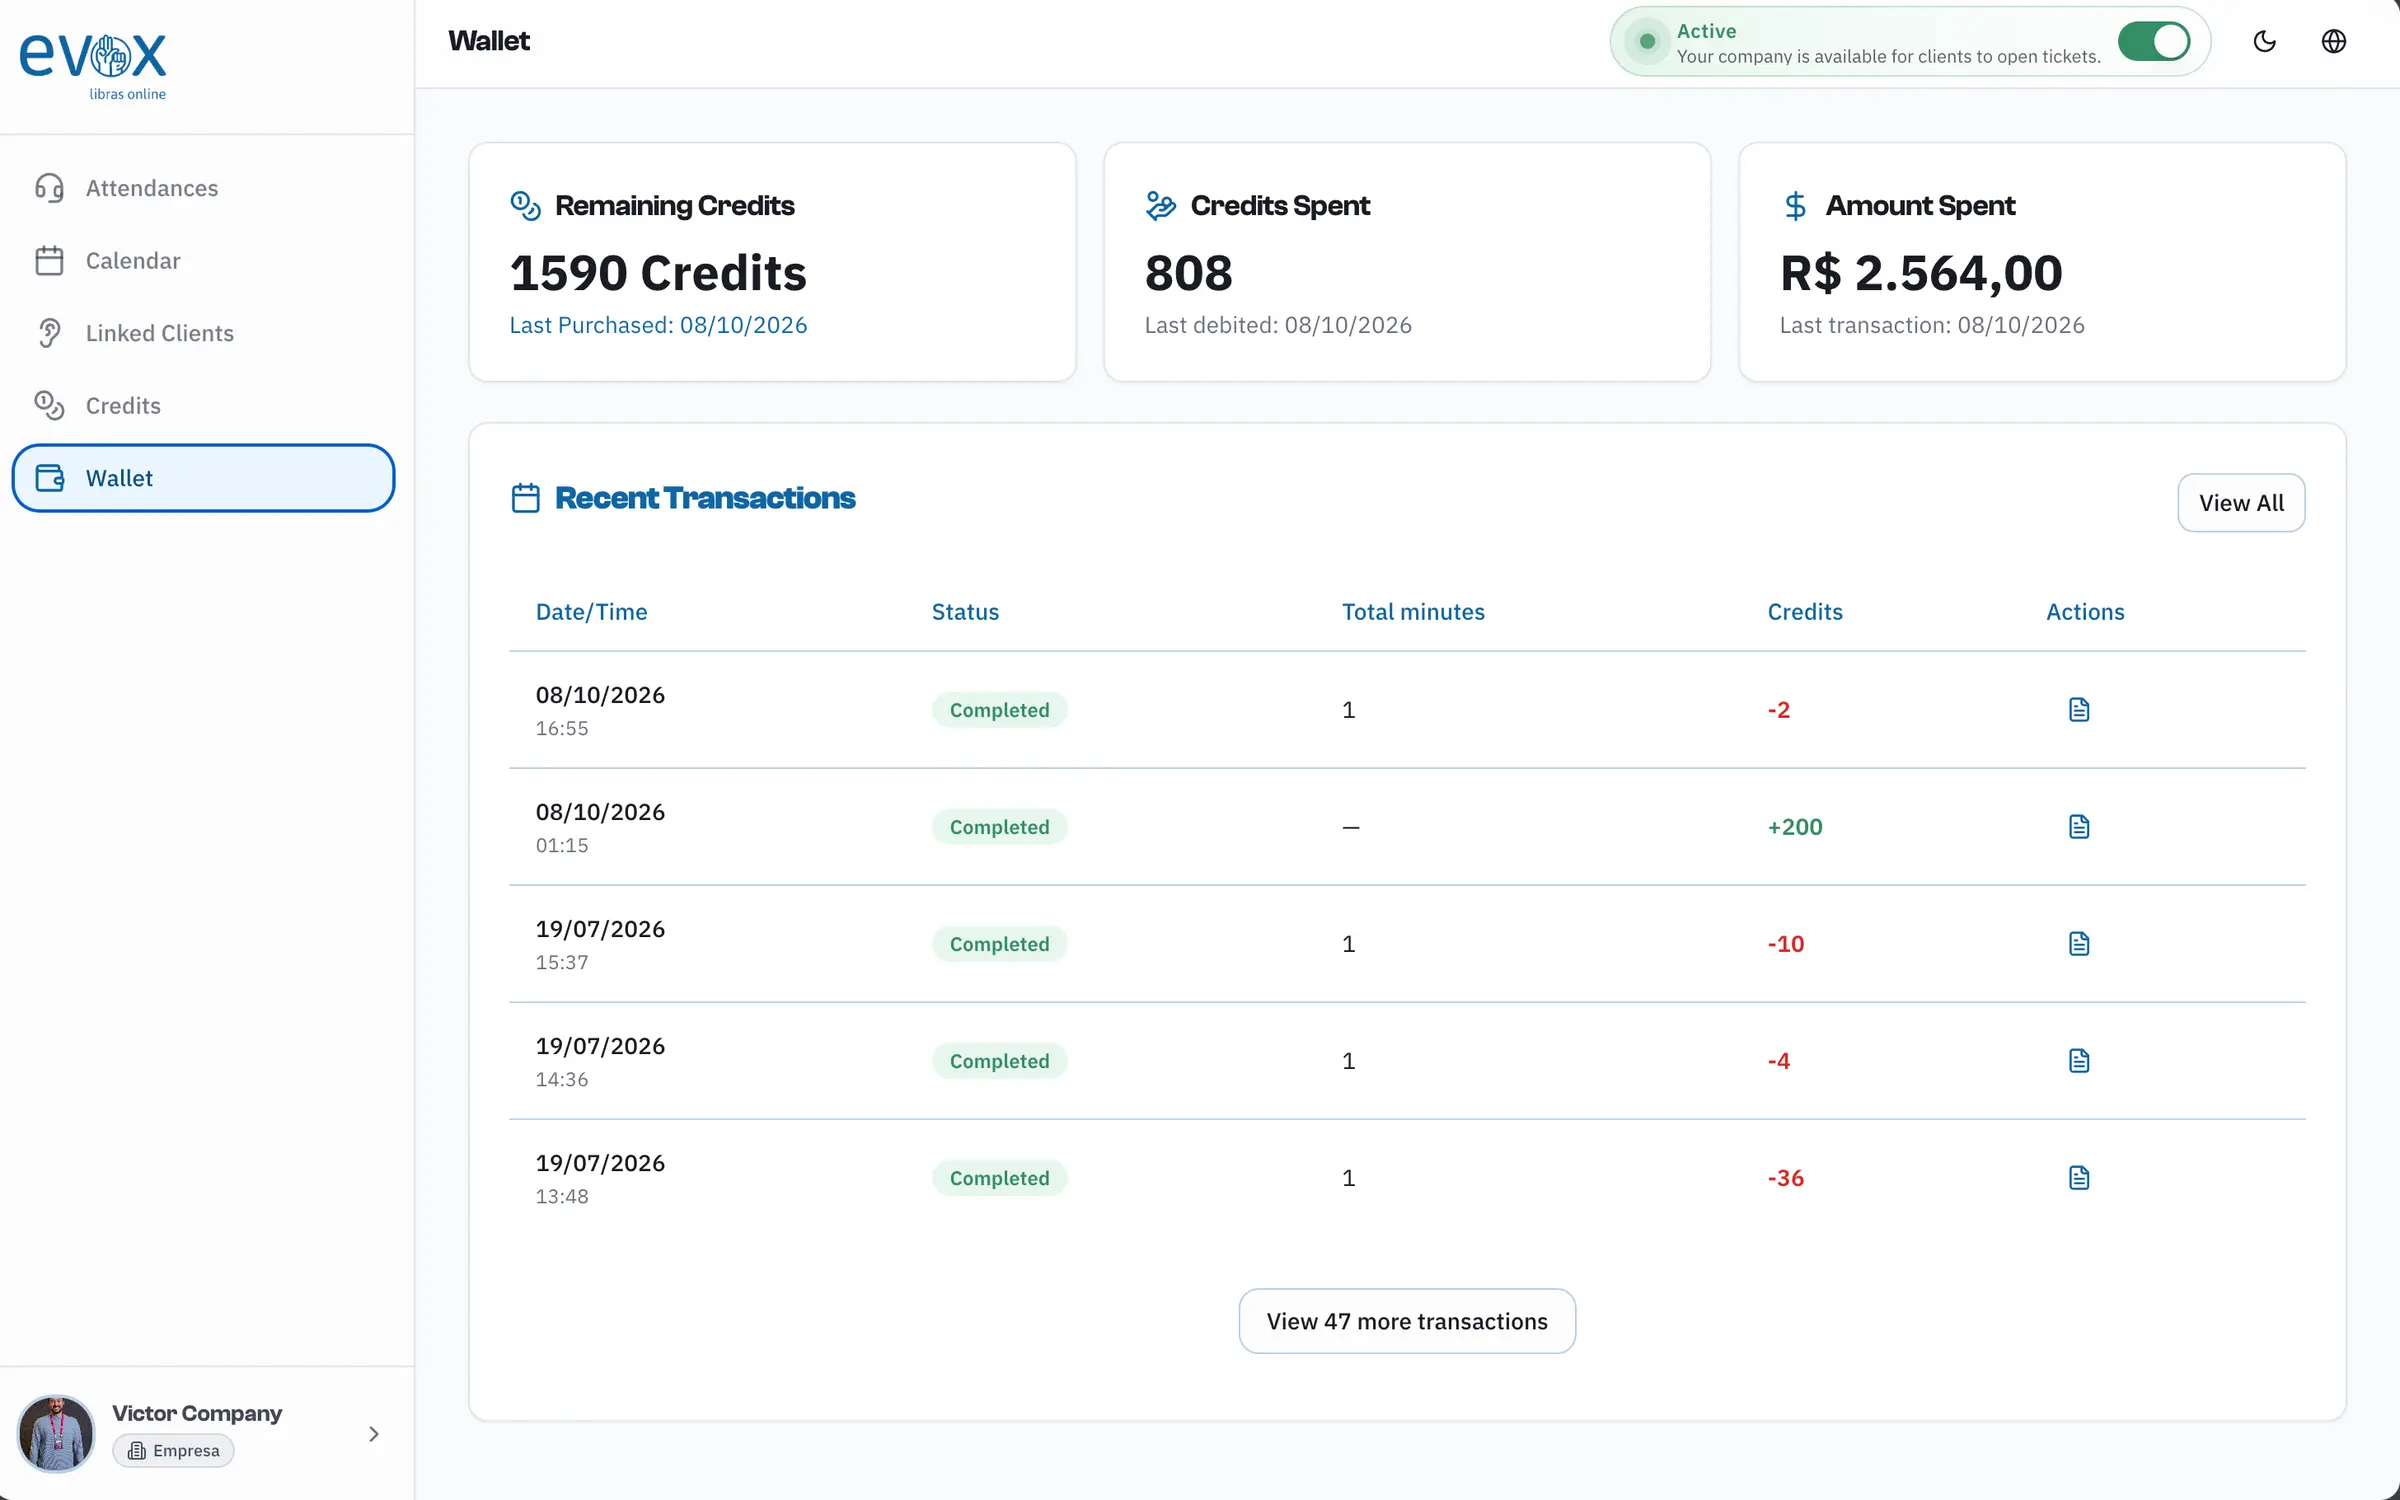Viewport: 2400px width, 1500px height.
Task: Open Linked Clients in sidebar
Action: [203, 333]
